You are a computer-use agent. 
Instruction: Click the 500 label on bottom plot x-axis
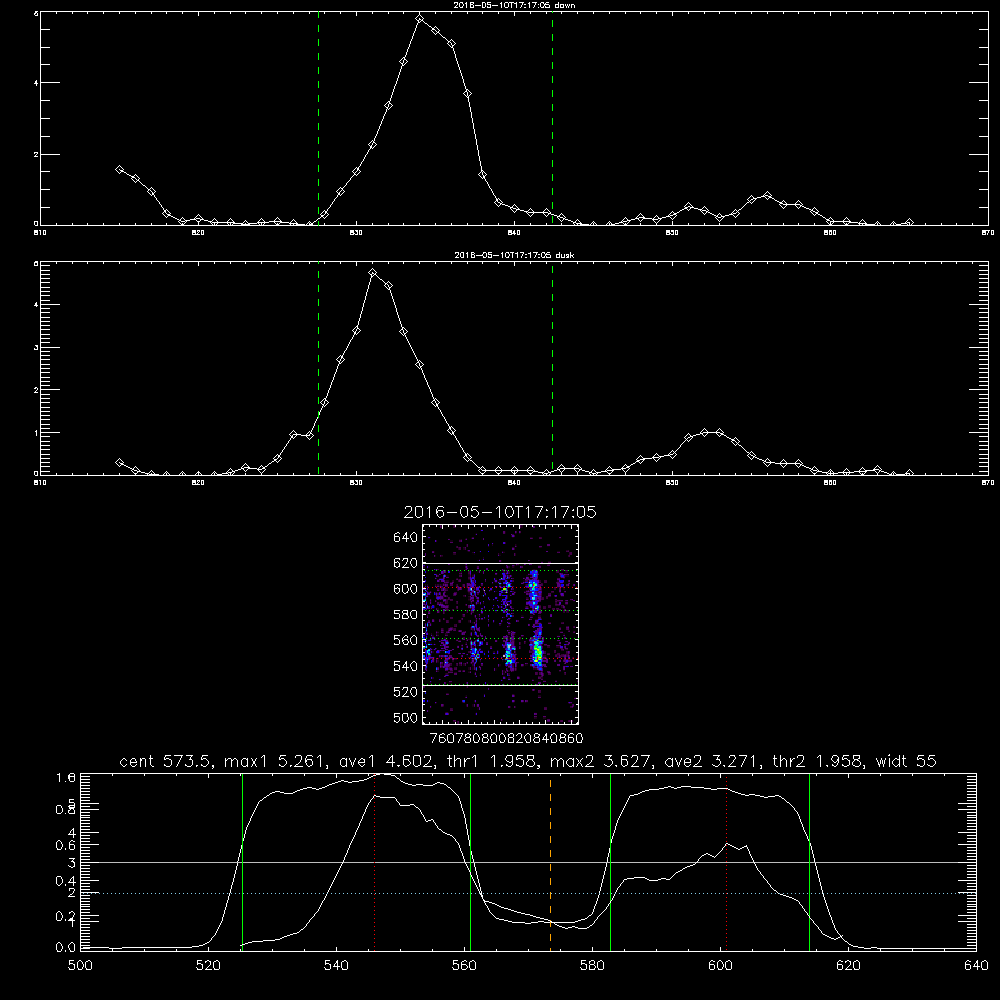tap(80, 966)
